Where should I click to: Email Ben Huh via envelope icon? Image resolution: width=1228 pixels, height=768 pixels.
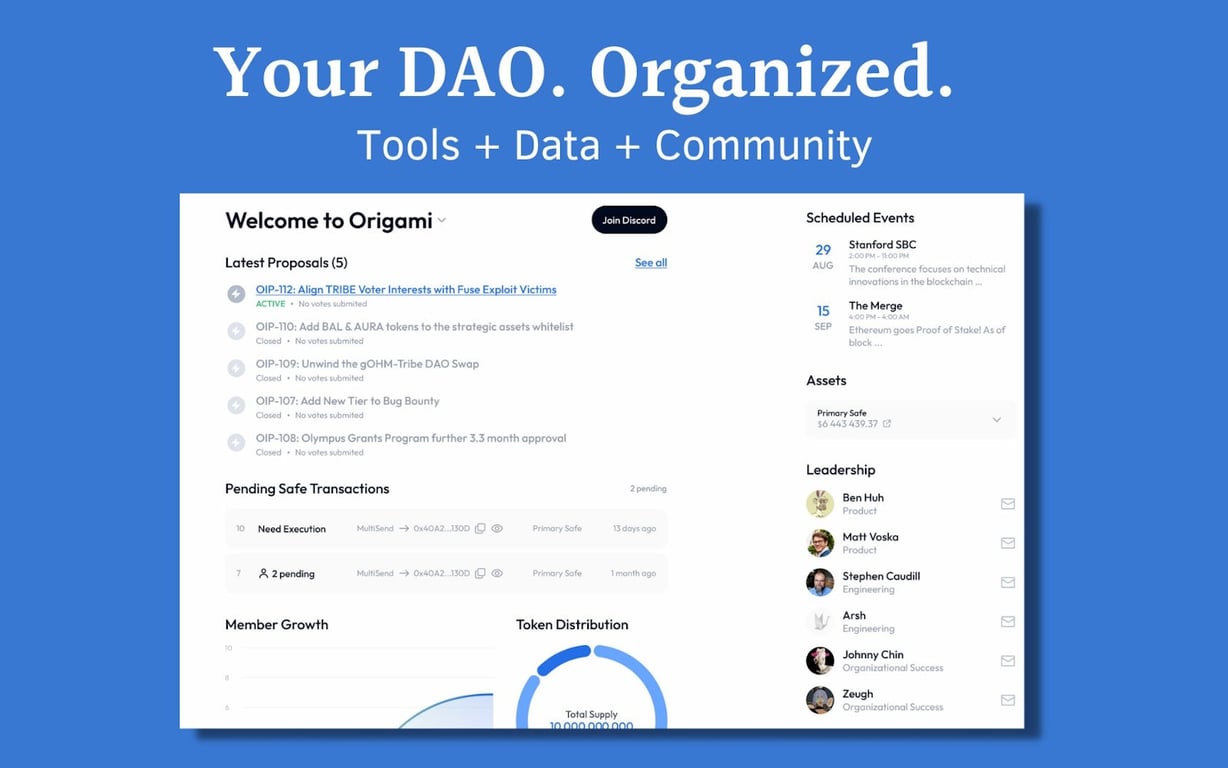click(1008, 504)
